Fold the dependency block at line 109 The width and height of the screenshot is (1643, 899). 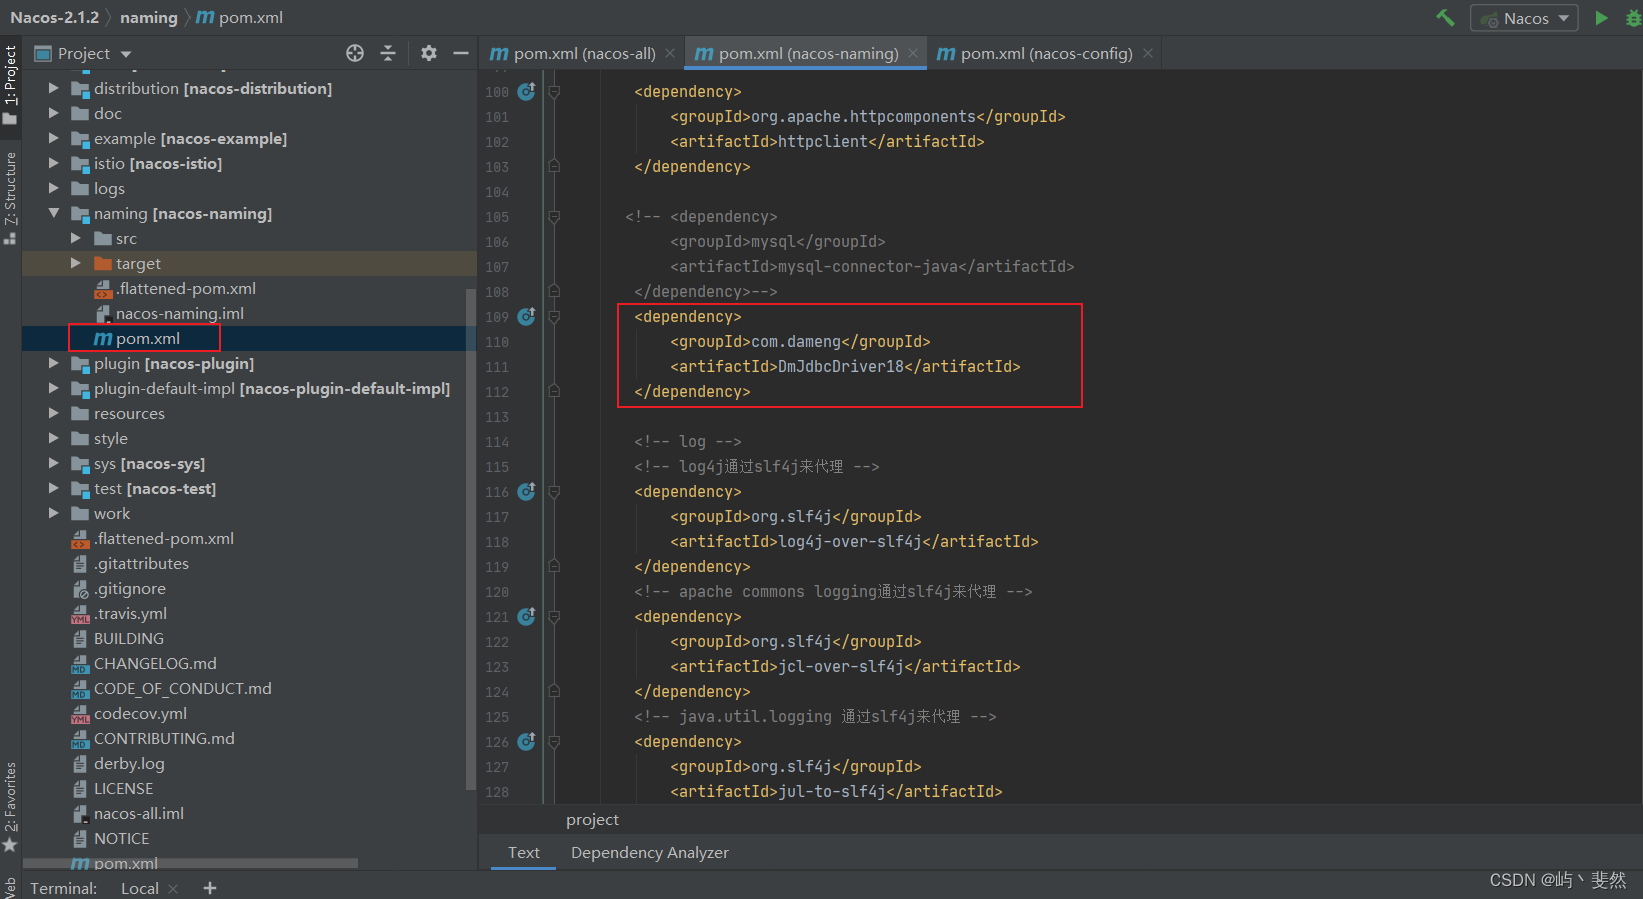[554, 316]
